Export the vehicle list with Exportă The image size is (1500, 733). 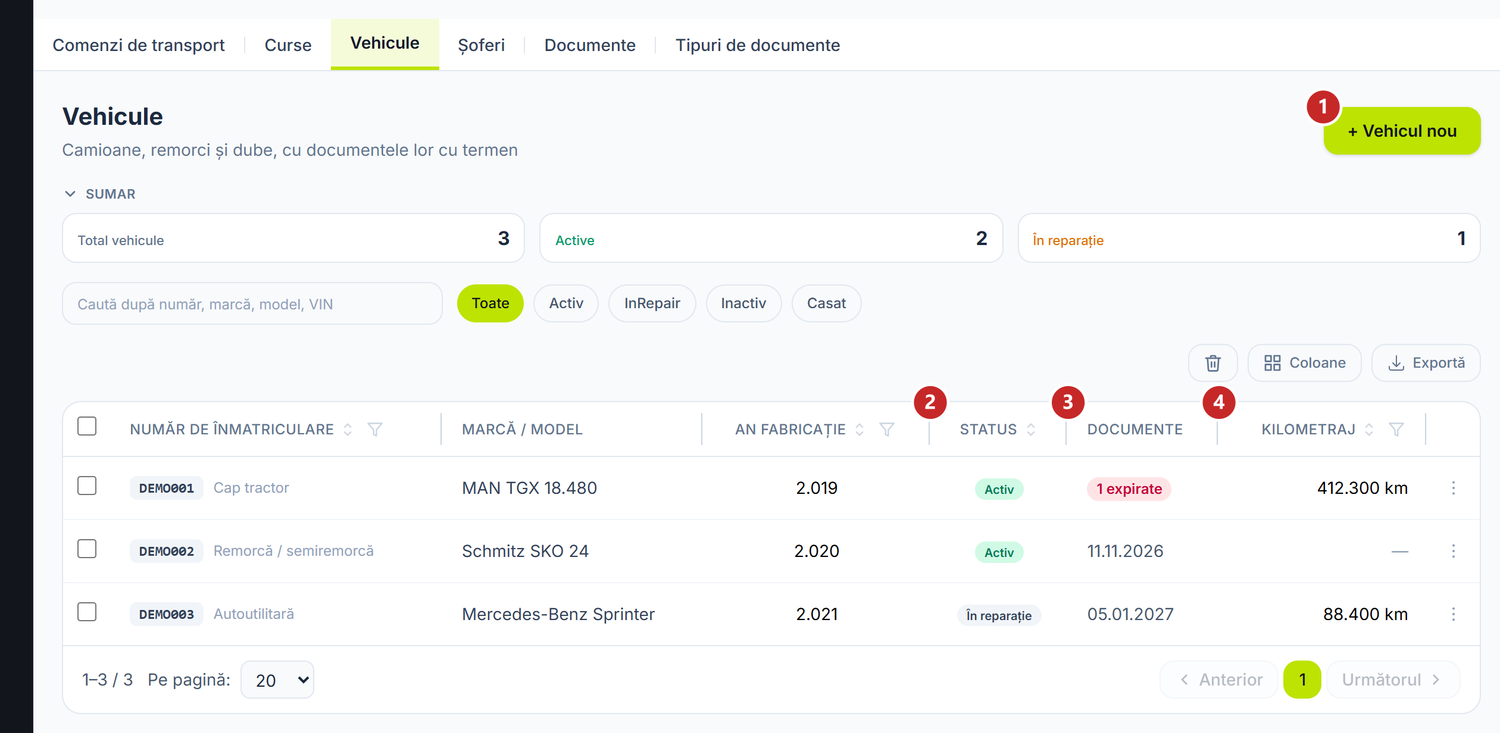1426,363
